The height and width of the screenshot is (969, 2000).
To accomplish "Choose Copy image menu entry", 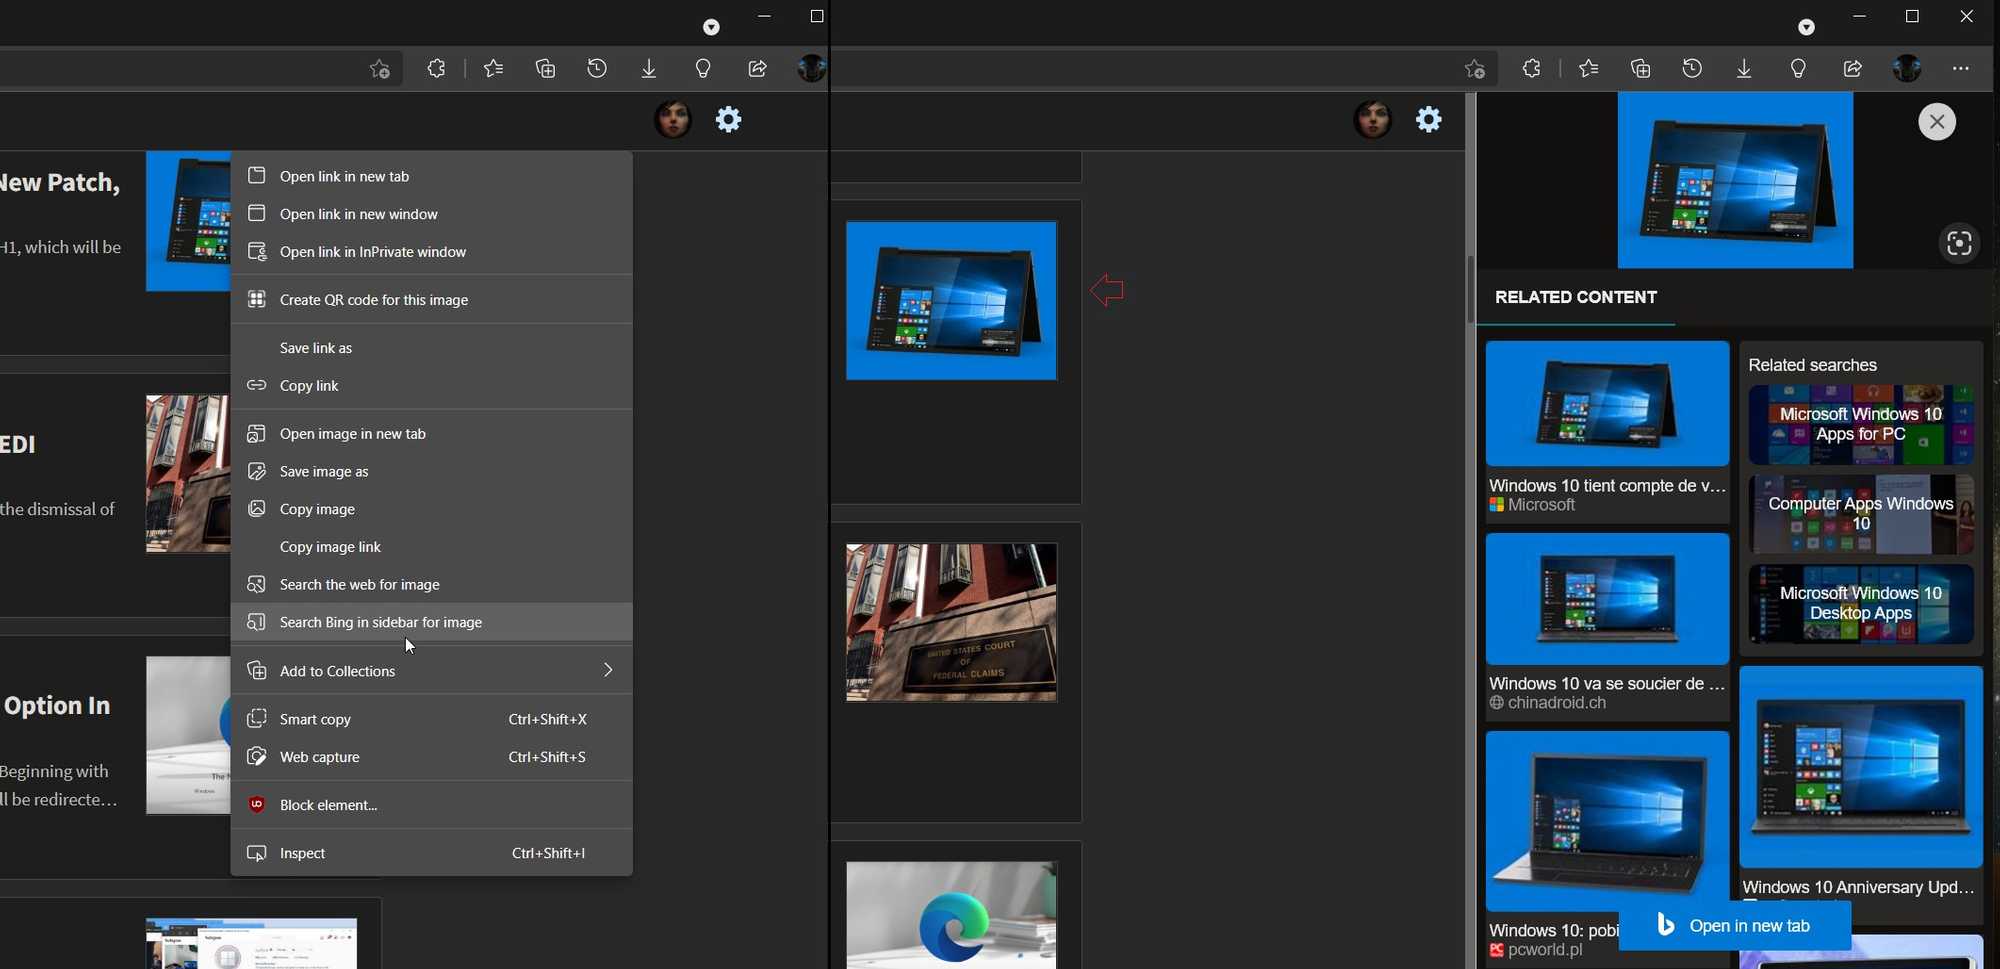I will click(432, 509).
